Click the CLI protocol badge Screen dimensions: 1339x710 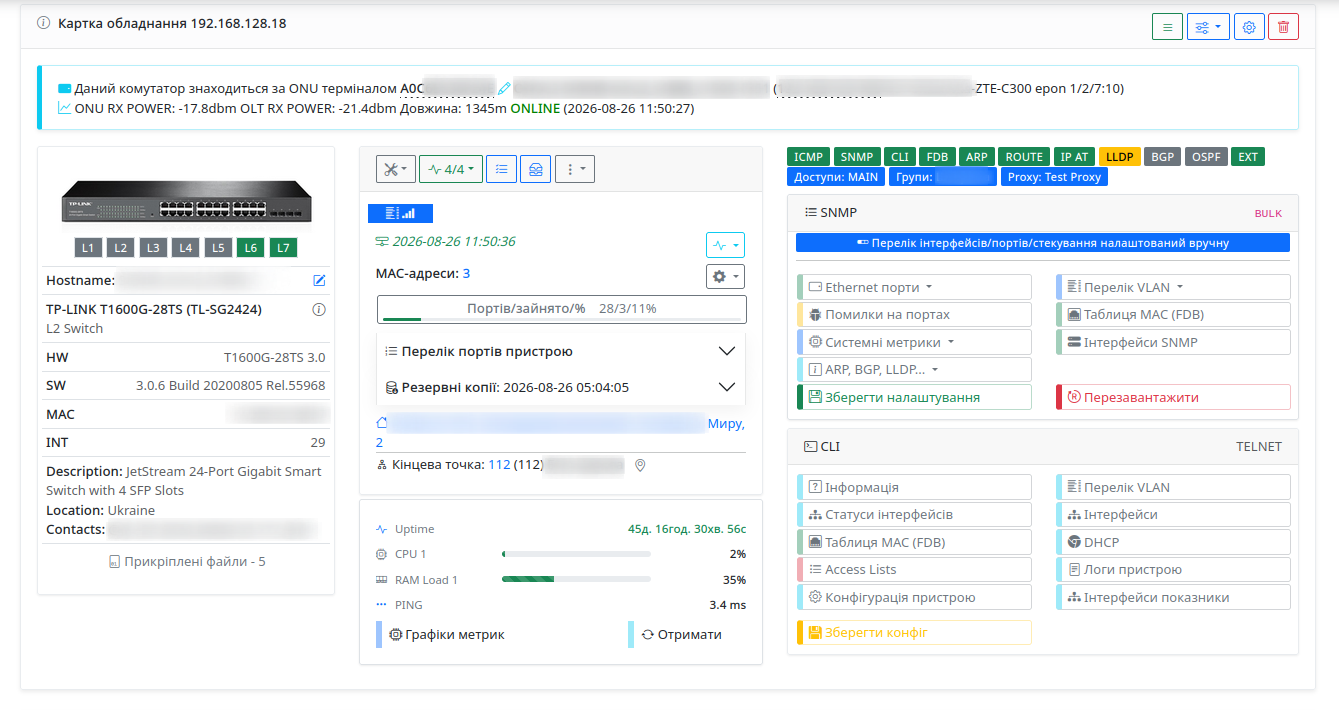click(x=900, y=156)
